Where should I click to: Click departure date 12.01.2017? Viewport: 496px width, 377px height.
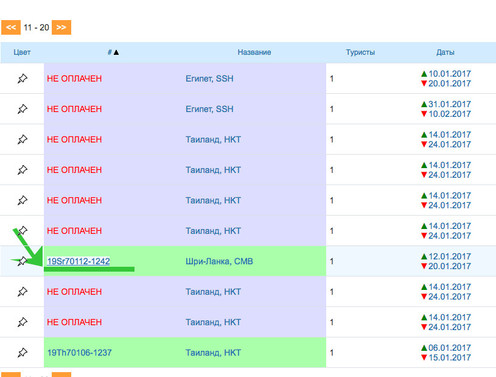coord(449,256)
